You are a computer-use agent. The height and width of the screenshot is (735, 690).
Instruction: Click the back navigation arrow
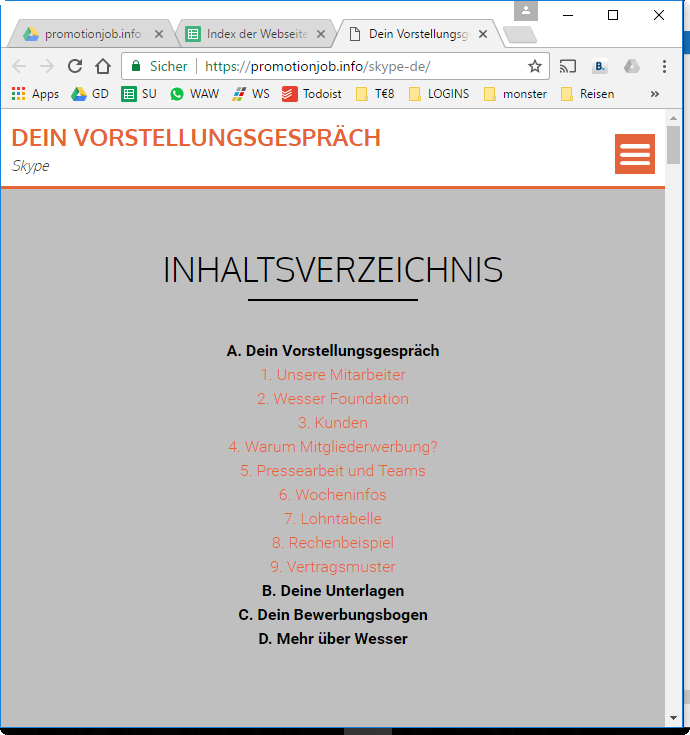click(19, 66)
